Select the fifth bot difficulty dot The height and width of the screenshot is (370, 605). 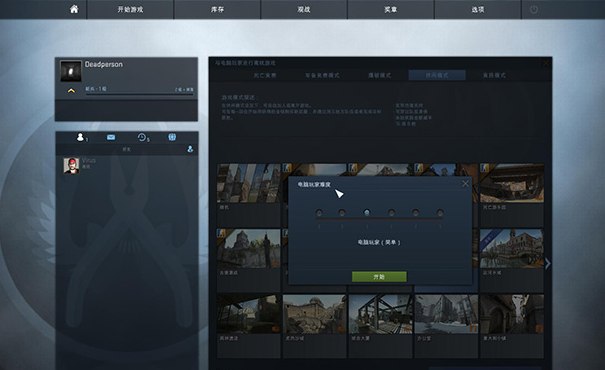point(416,212)
